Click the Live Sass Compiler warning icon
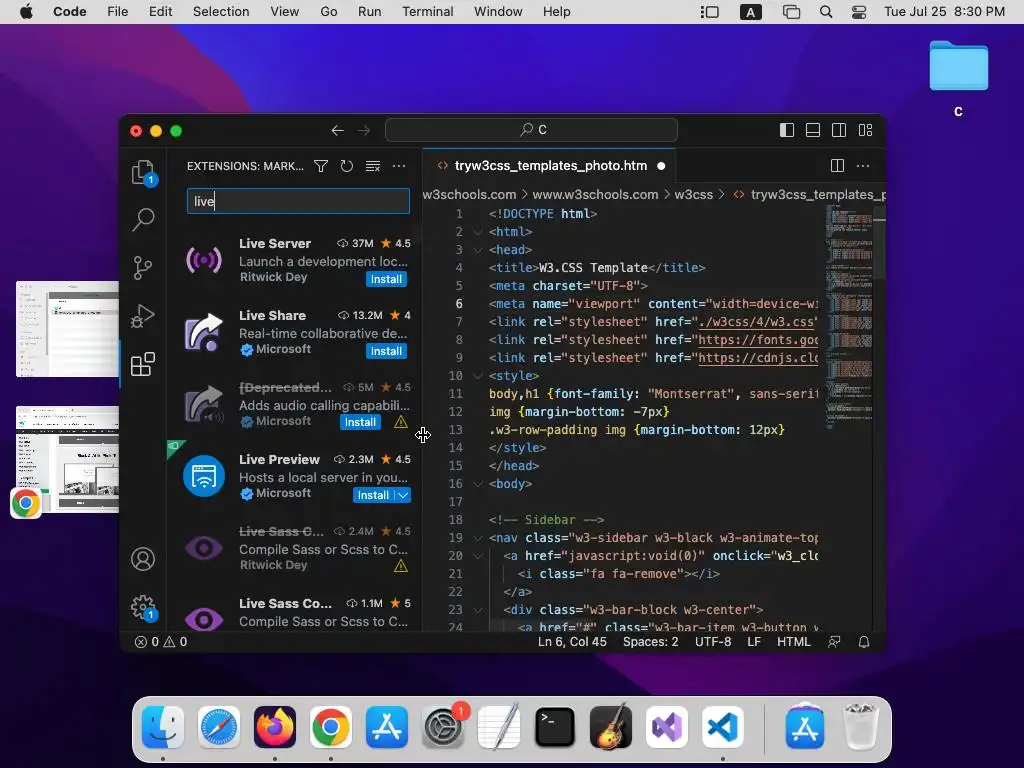 [401, 566]
